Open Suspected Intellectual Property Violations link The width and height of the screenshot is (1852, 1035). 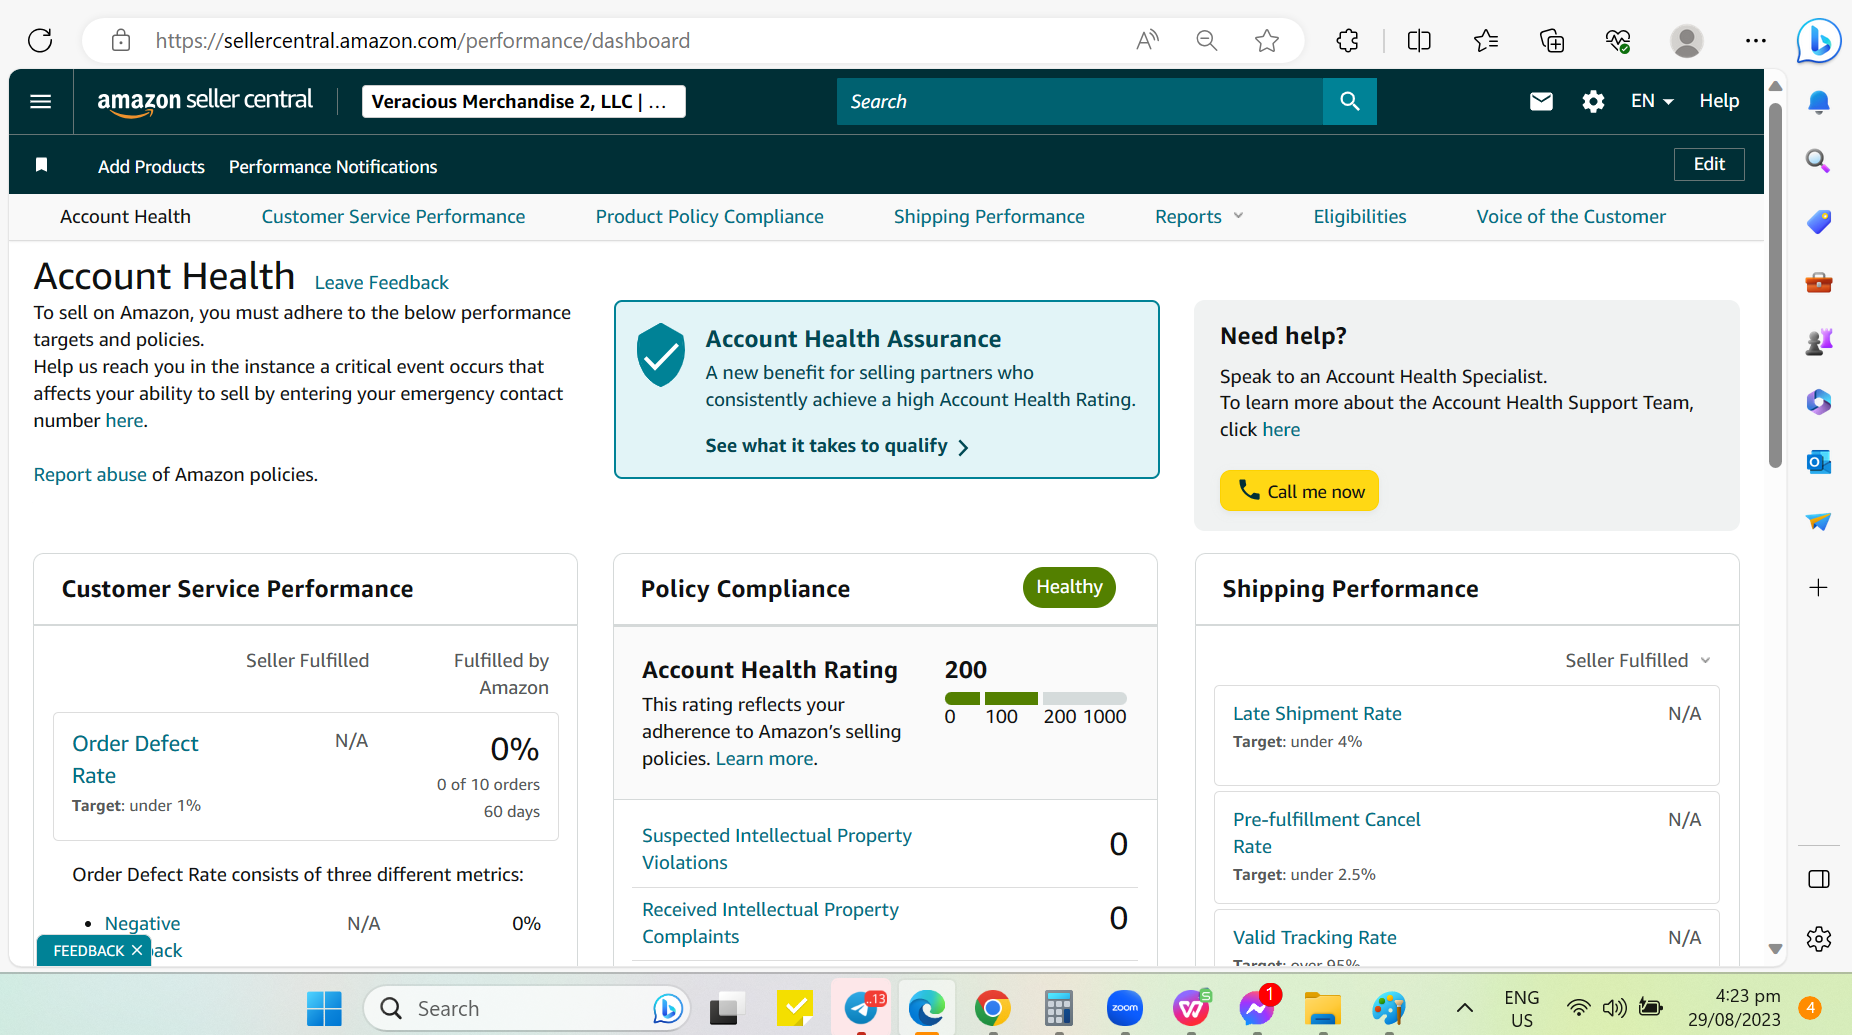pyautogui.click(x=777, y=848)
